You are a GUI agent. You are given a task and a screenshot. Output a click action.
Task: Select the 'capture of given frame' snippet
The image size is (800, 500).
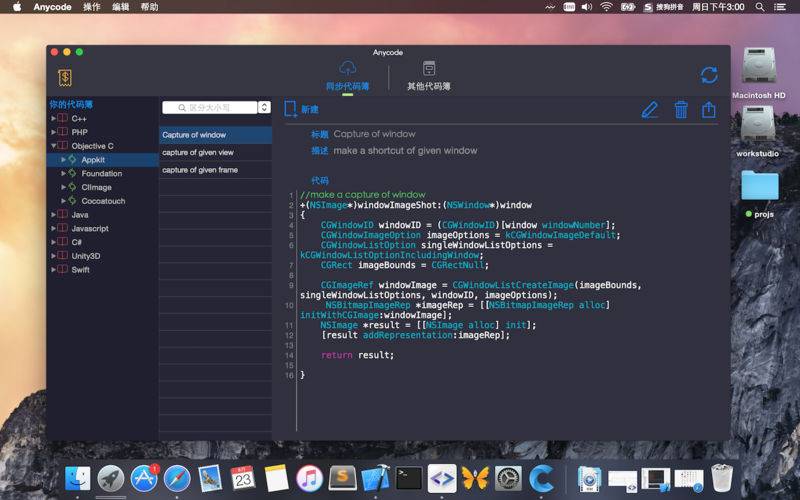coord(215,170)
